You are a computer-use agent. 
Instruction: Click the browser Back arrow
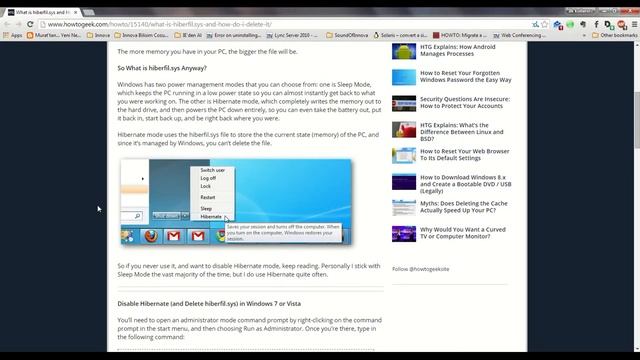tap(7, 24)
